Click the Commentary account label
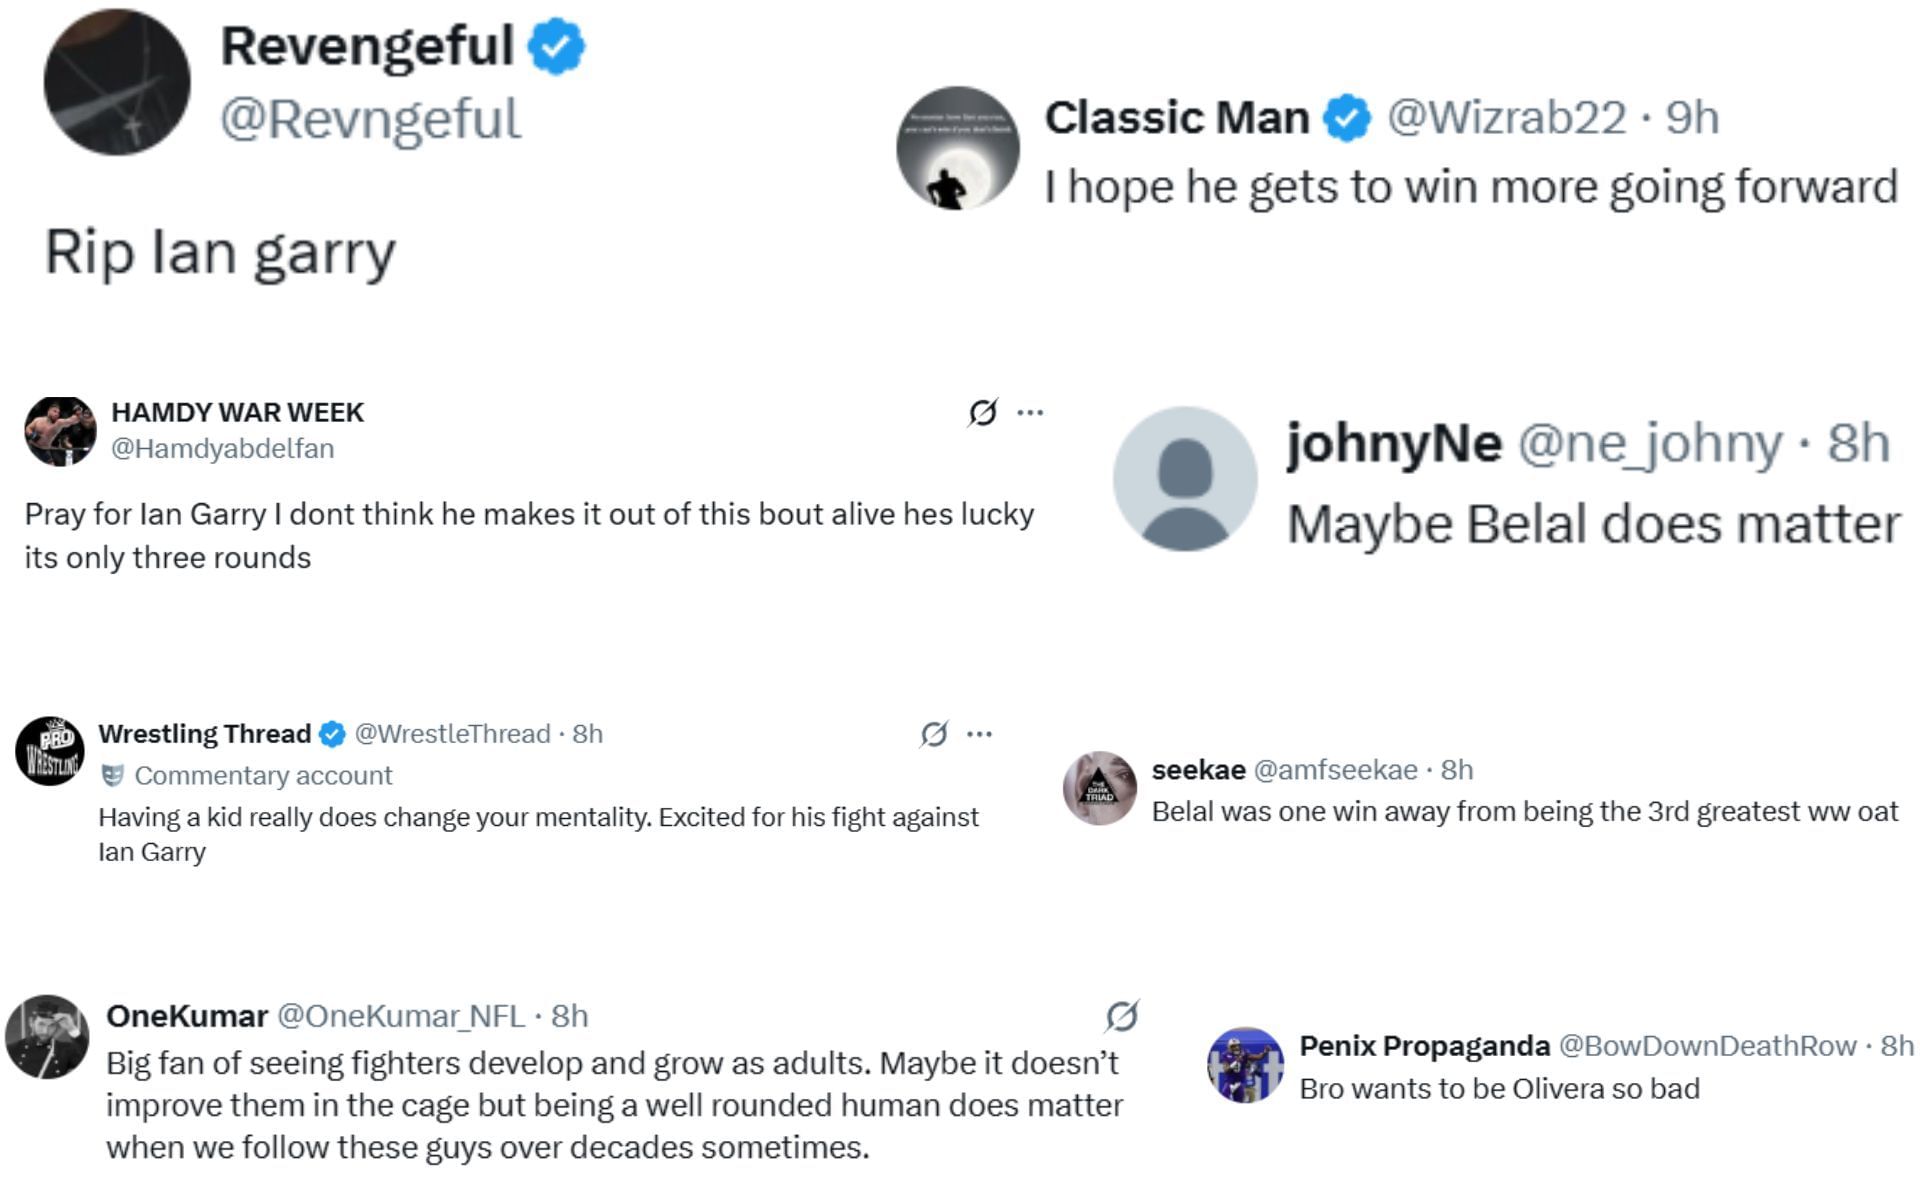This screenshot has height=1200, width=1920. pos(263,776)
